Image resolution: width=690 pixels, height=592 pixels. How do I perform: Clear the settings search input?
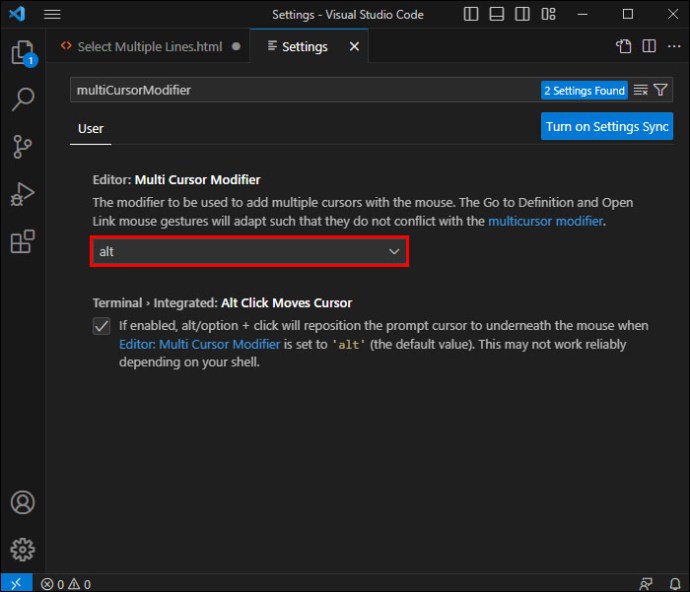pyautogui.click(x=641, y=90)
